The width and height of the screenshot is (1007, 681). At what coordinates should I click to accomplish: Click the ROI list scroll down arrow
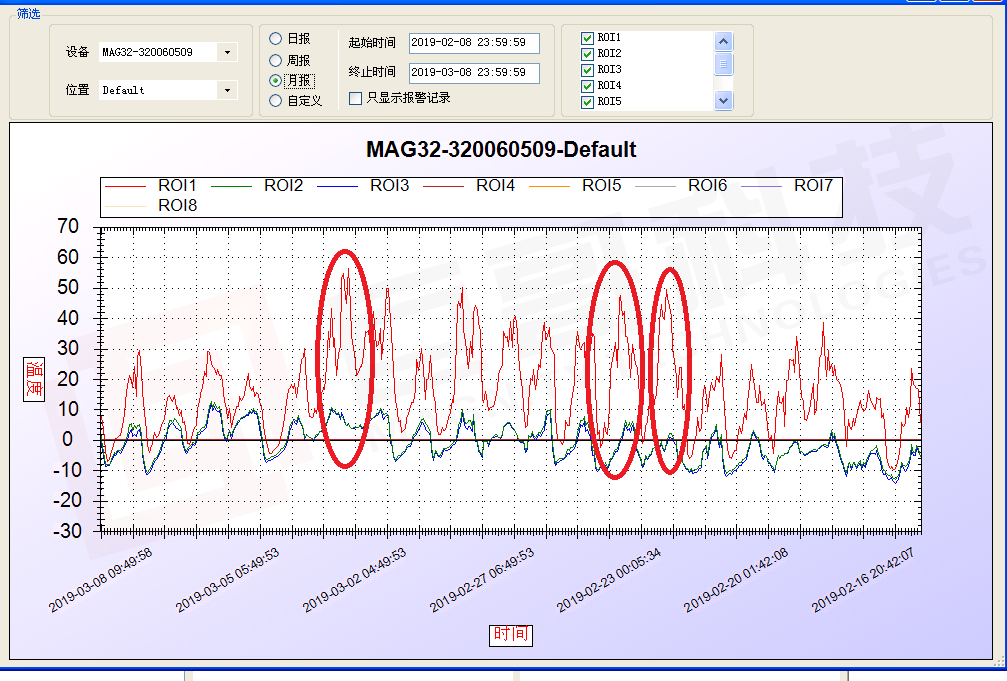pos(723,100)
